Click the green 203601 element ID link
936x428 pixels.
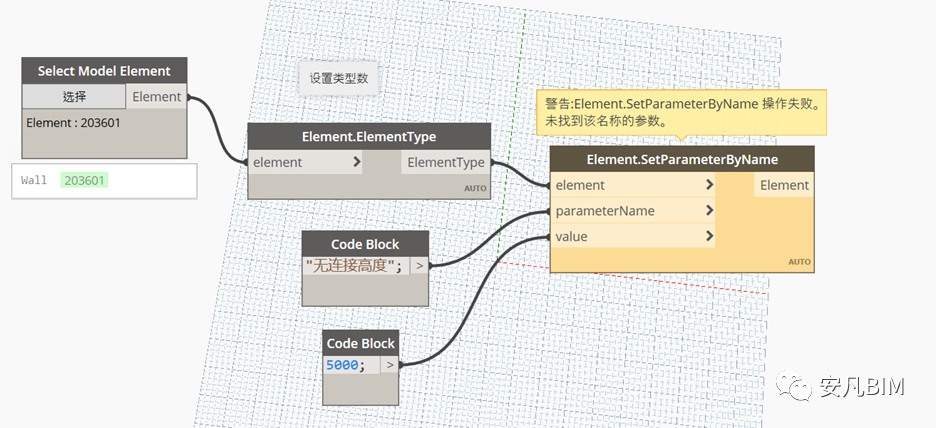pyautogui.click(x=84, y=180)
